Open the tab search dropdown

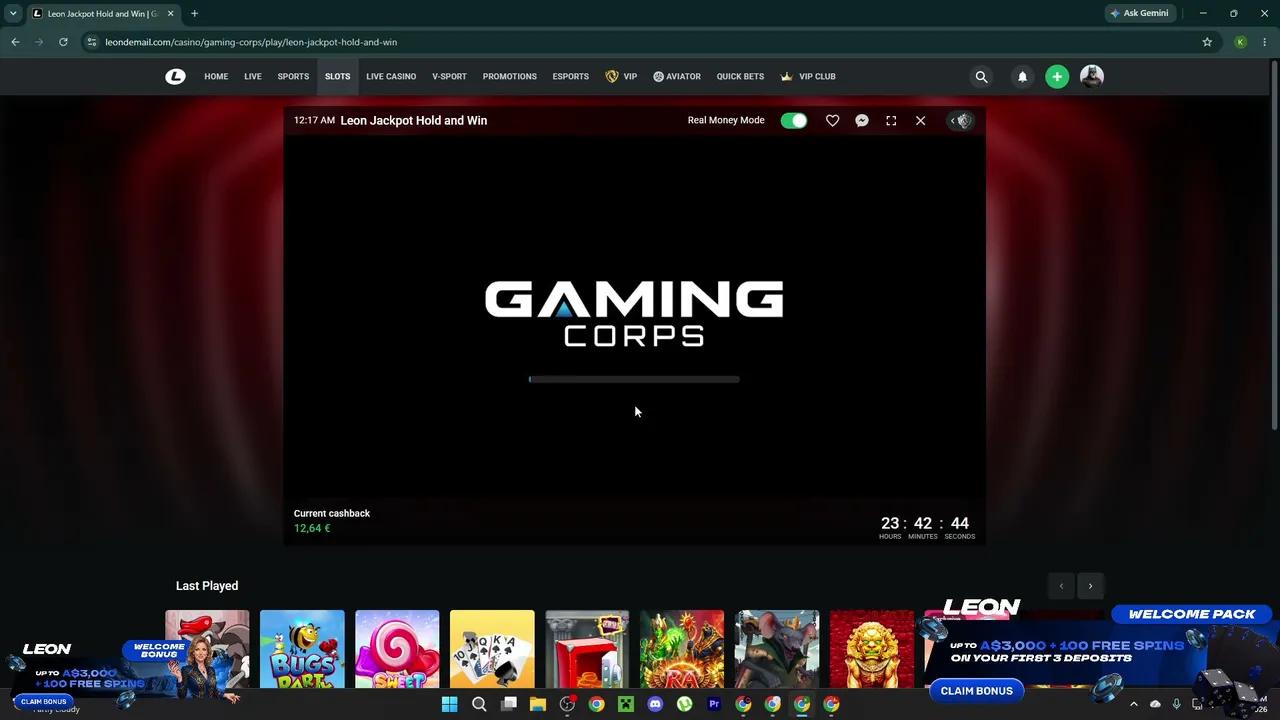point(13,13)
